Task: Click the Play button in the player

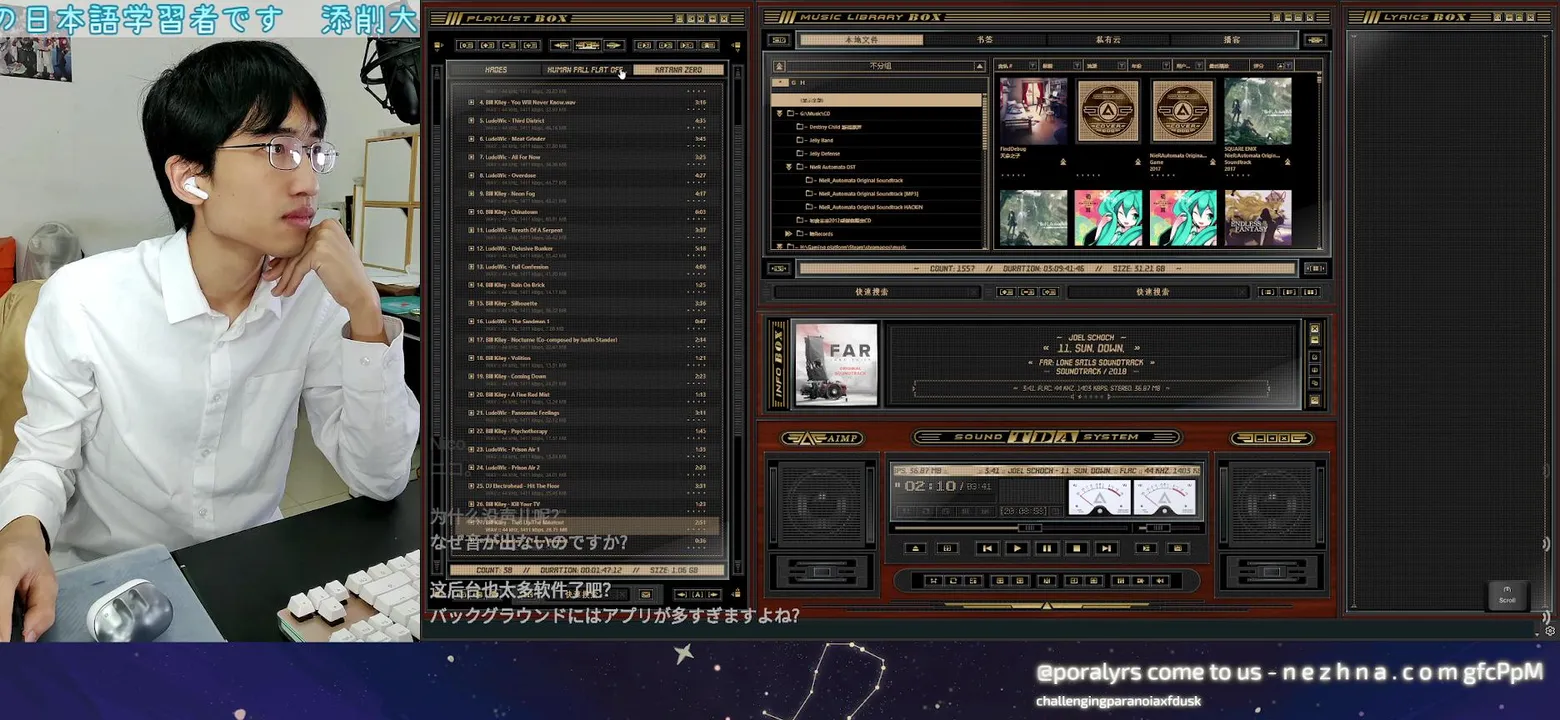Action: (x=1017, y=548)
